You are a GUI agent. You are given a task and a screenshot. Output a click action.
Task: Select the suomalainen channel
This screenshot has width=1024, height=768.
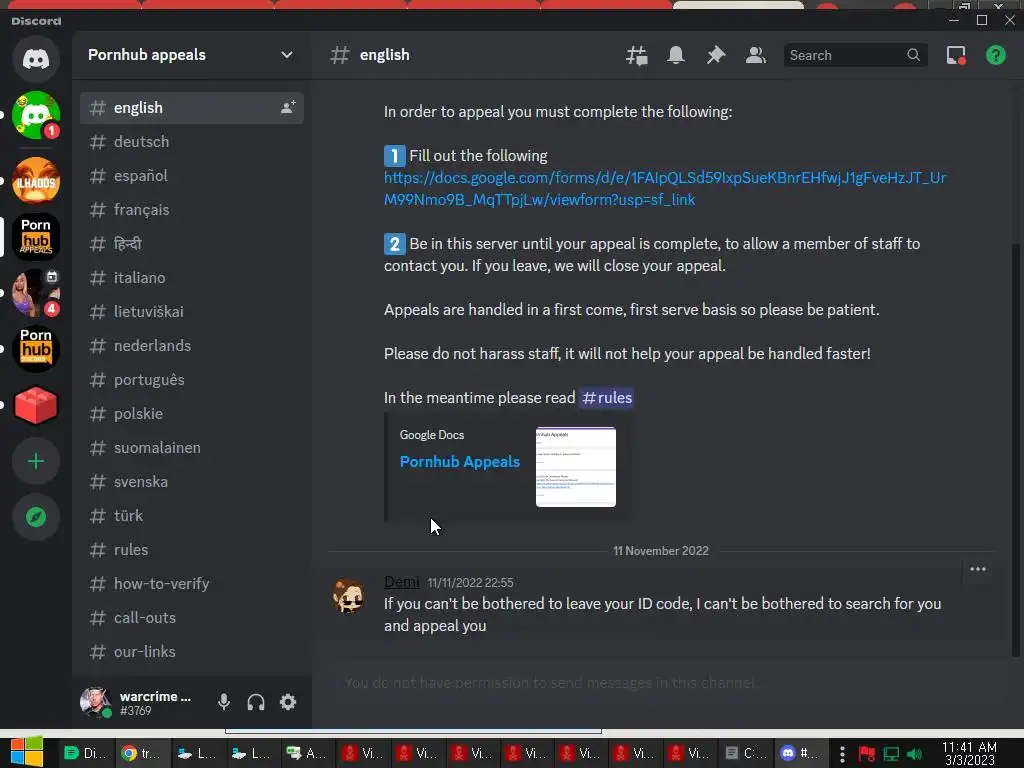pyautogui.click(x=191, y=447)
